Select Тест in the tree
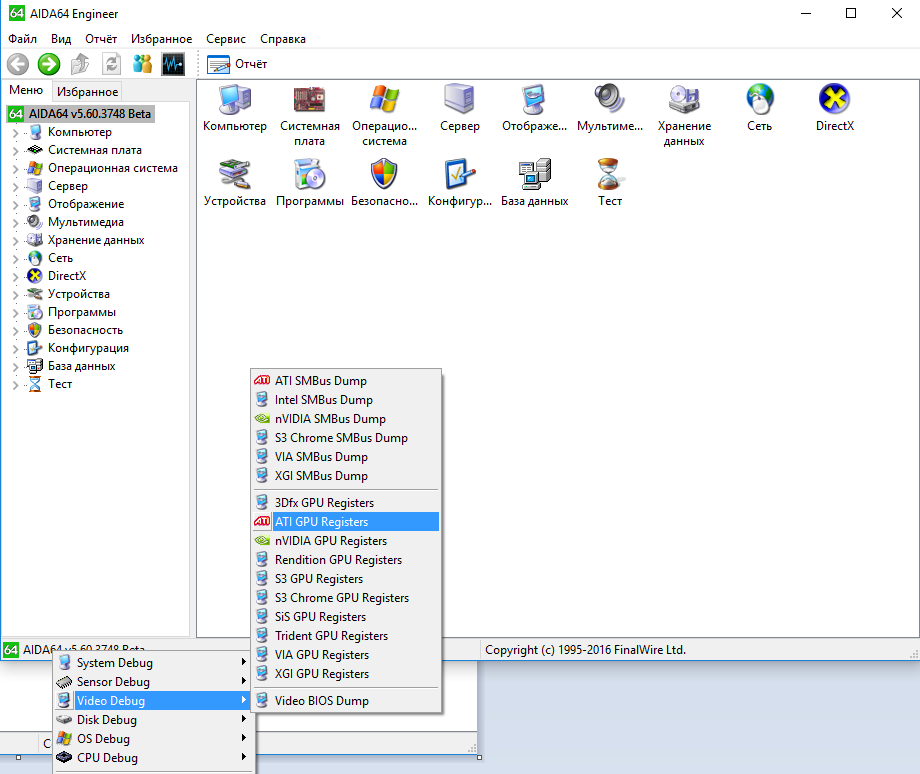 [60, 384]
